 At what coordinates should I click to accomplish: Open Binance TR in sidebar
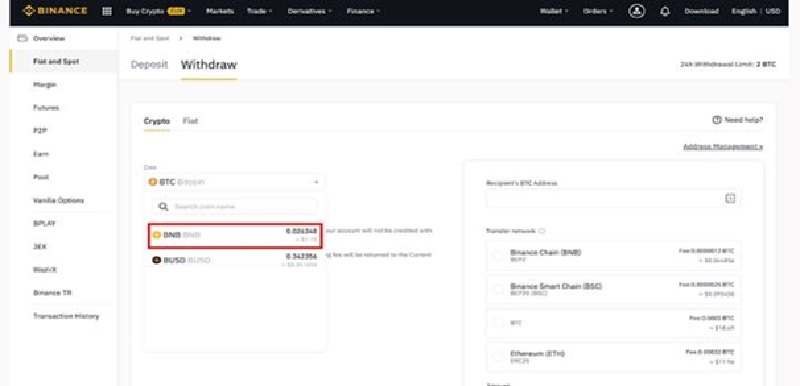(52, 293)
